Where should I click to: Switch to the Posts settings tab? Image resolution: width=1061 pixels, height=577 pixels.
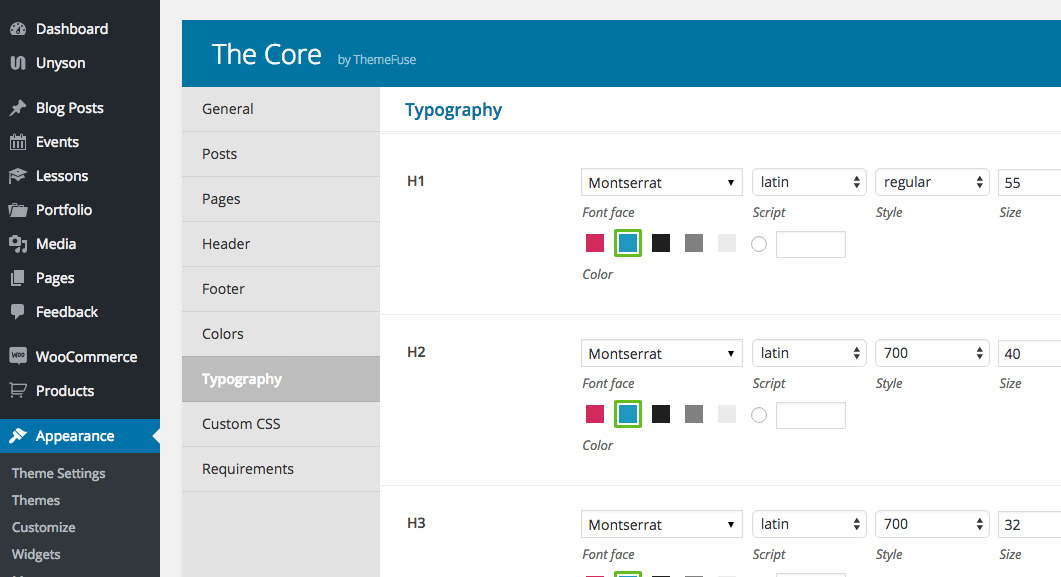click(x=281, y=154)
